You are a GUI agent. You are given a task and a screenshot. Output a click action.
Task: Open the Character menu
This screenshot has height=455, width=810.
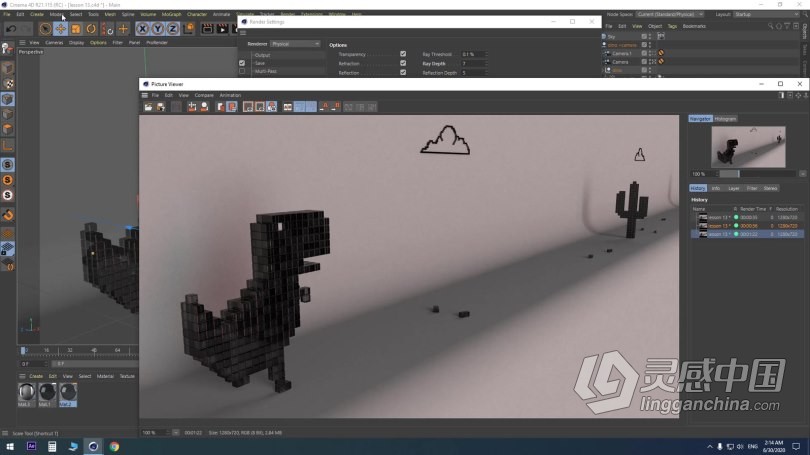click(197, 14)
